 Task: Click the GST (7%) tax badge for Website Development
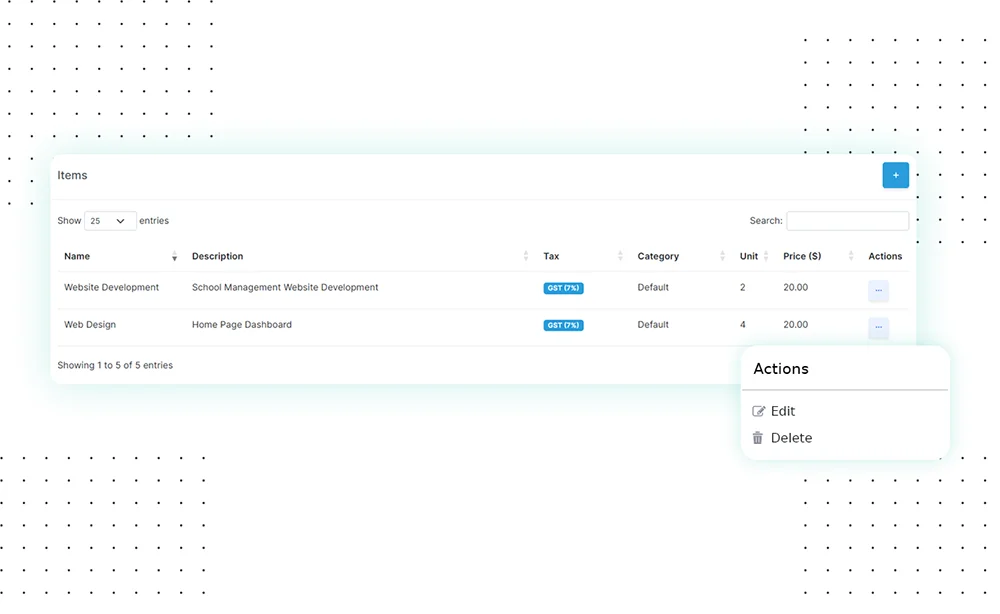click(x=563, y=287)
